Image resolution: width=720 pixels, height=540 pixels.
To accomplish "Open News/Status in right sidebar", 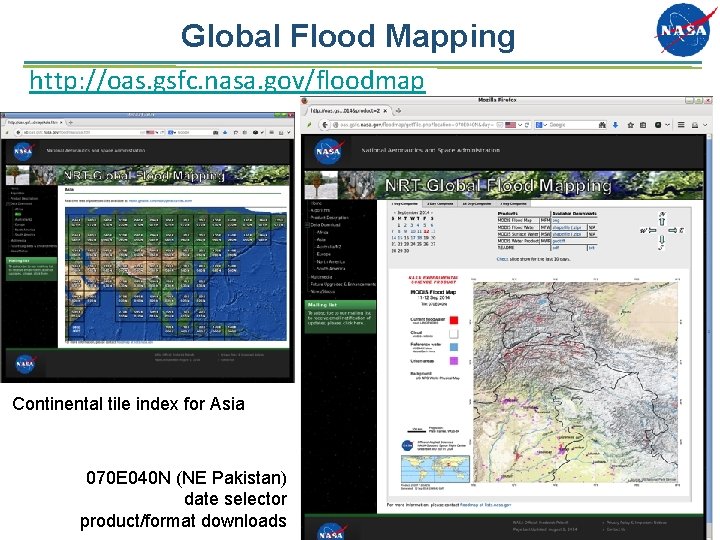I will pos(323,292).
